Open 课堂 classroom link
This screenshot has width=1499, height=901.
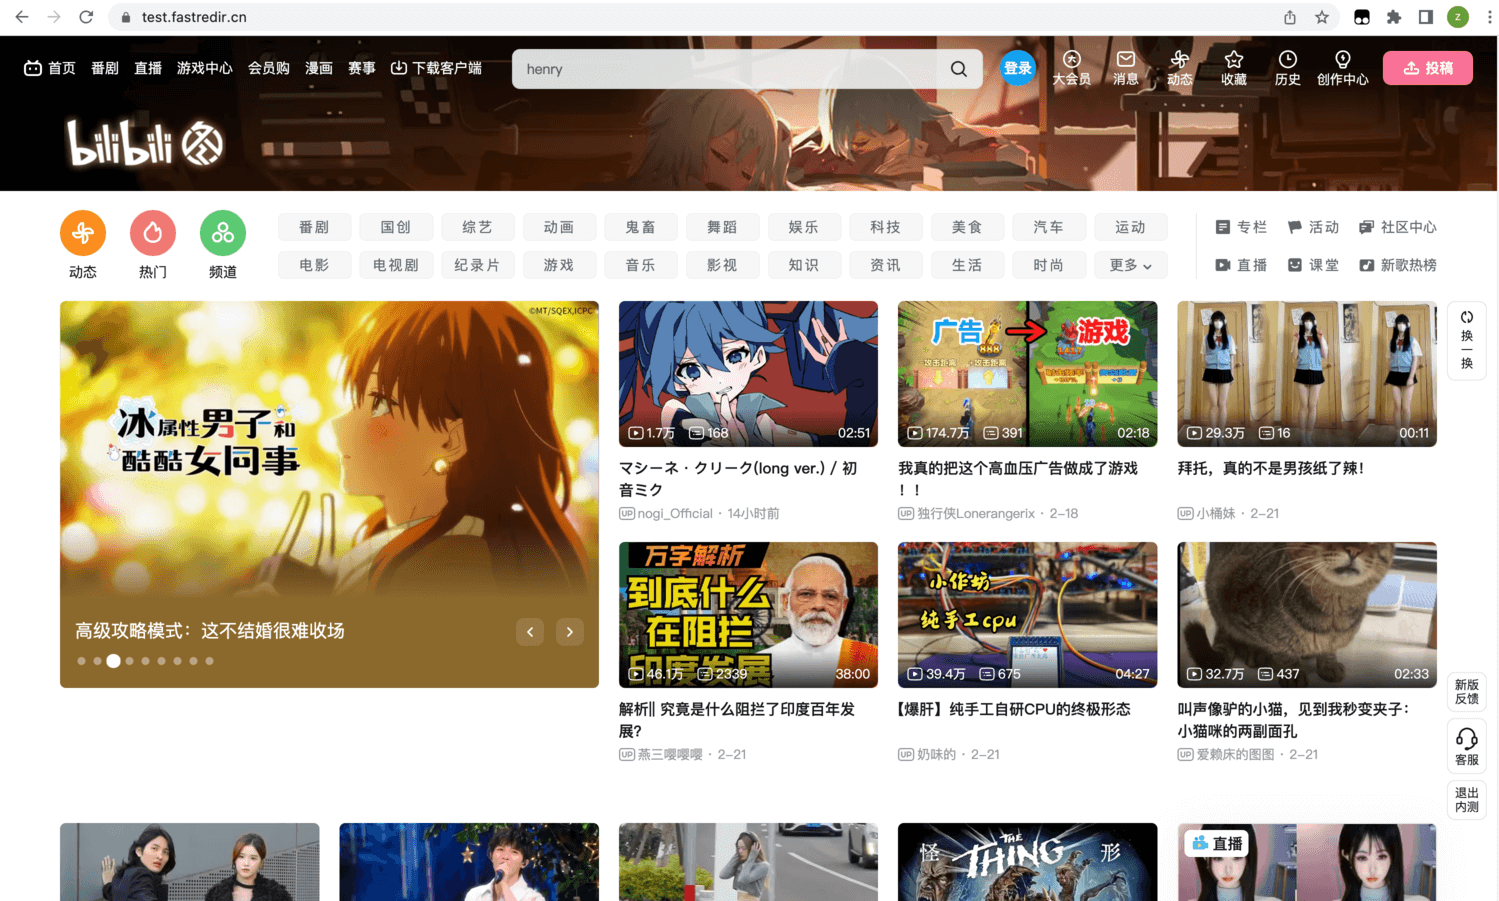tap(1313, 265)
